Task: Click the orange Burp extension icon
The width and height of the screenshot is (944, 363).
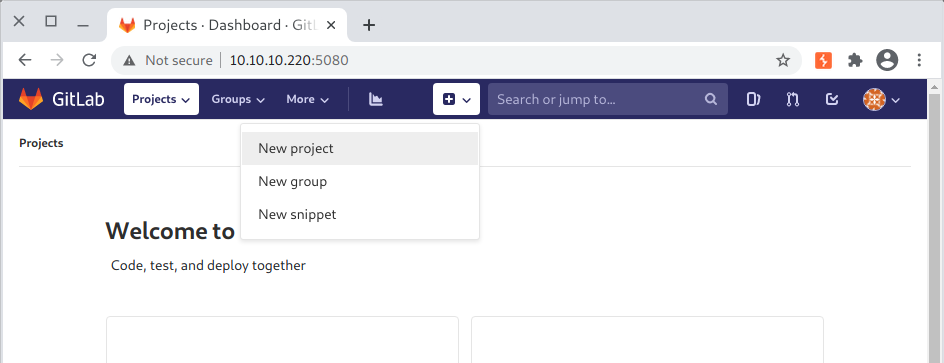Action: 824,60
